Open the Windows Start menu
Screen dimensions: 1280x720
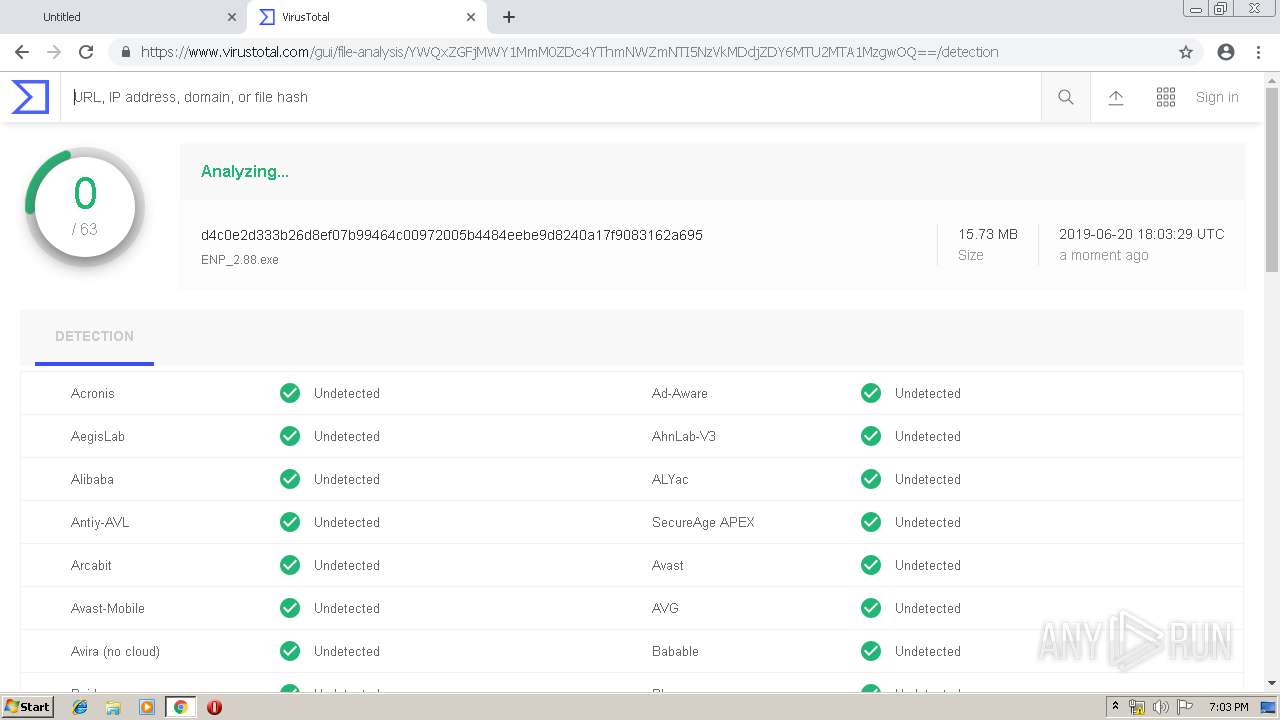[x=28, y=706]
